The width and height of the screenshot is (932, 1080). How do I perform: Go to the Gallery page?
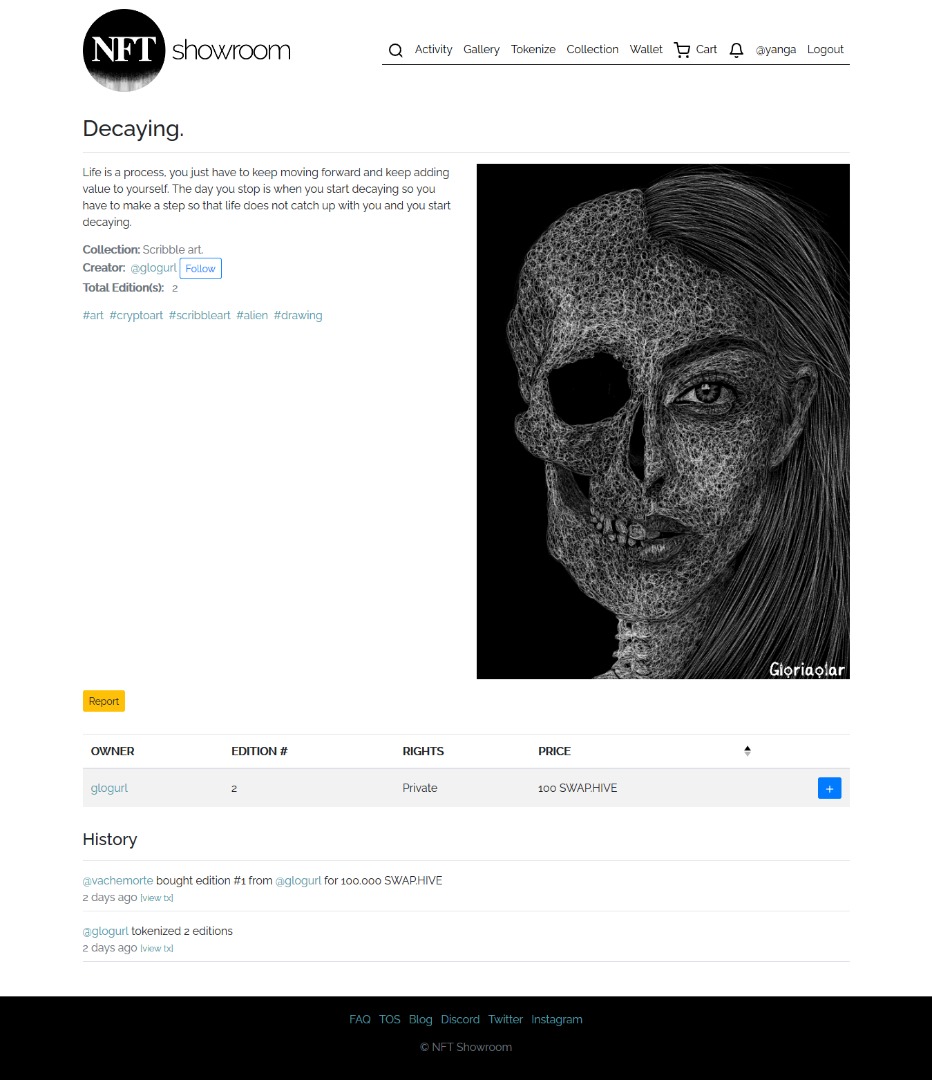pyautogui.click(x=481, y=50)
